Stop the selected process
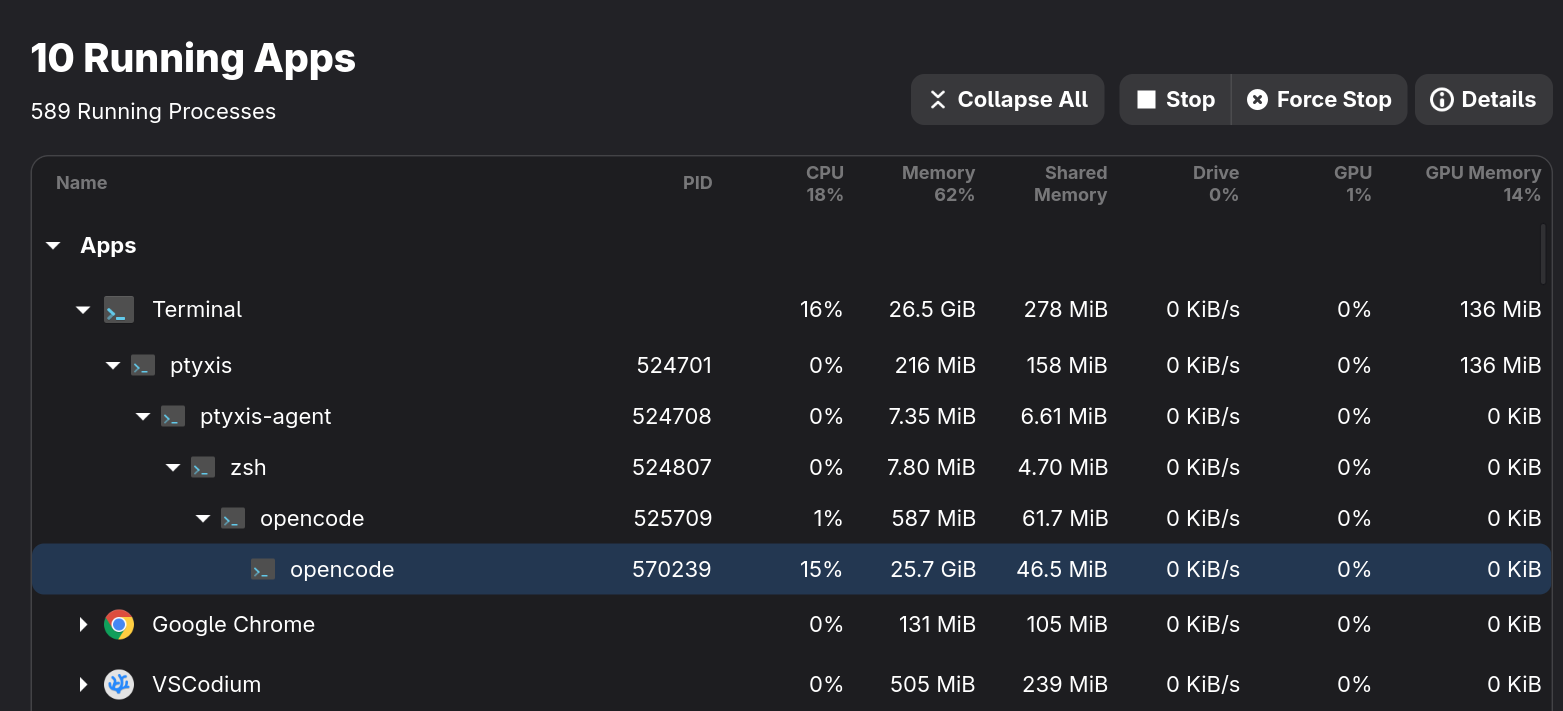The width and height of the screenshot is (1563, 711). click(x=1175, y=100)
